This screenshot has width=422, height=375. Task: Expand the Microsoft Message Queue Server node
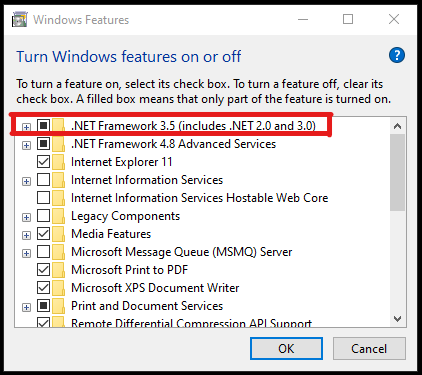point(26,253)
